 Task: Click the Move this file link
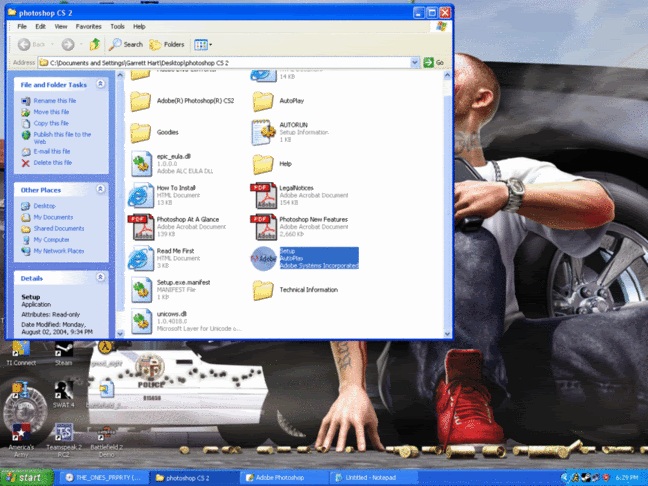pyautogui.click(x=51, y=112)
